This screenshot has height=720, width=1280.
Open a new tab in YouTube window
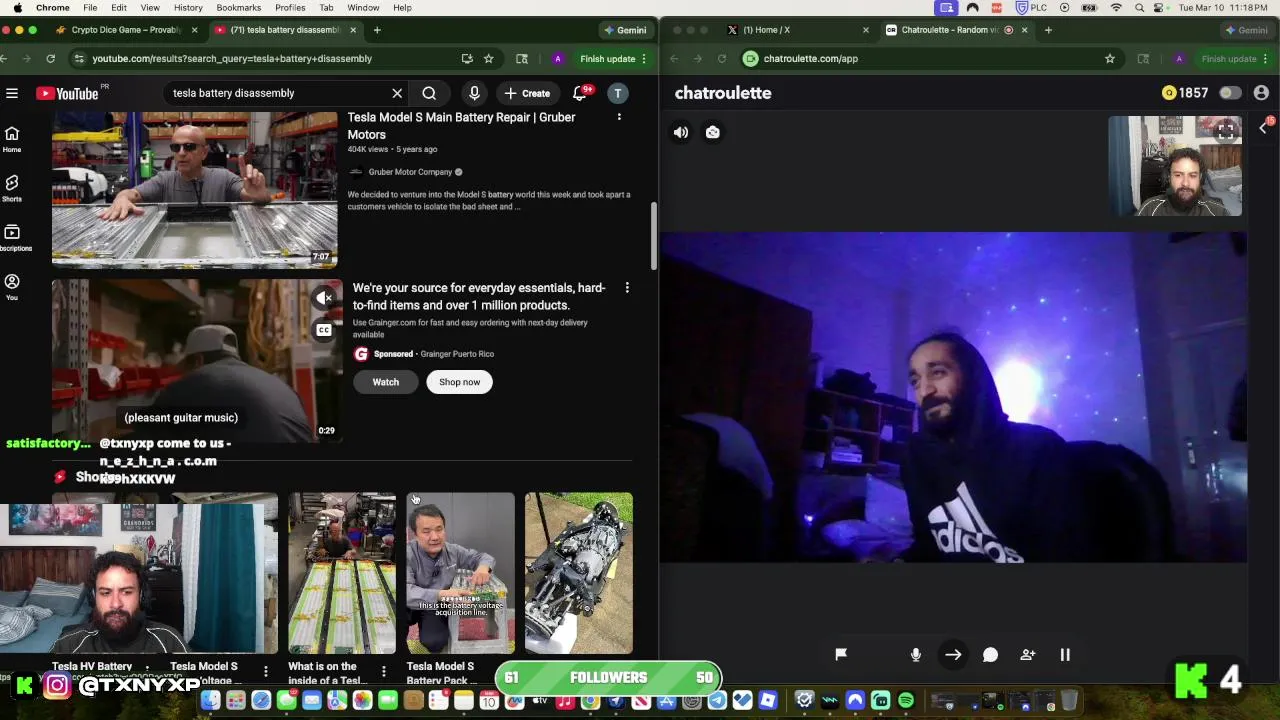[377, 30]
